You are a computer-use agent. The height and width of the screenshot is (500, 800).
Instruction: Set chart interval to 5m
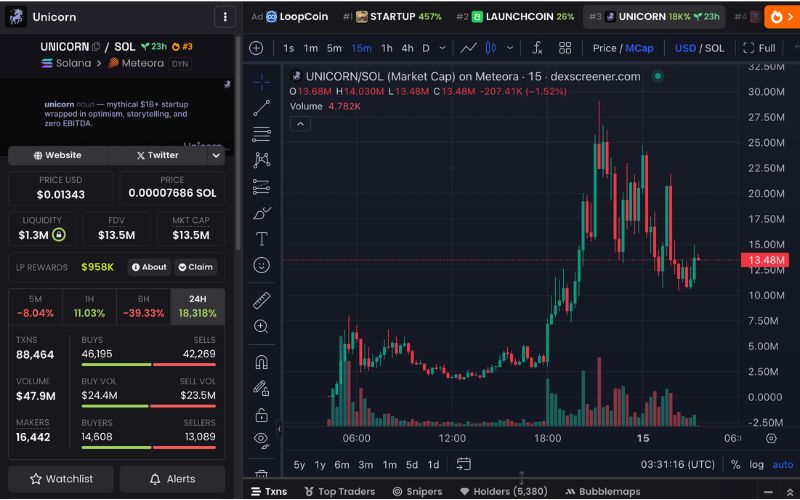[x=334, y=48]
